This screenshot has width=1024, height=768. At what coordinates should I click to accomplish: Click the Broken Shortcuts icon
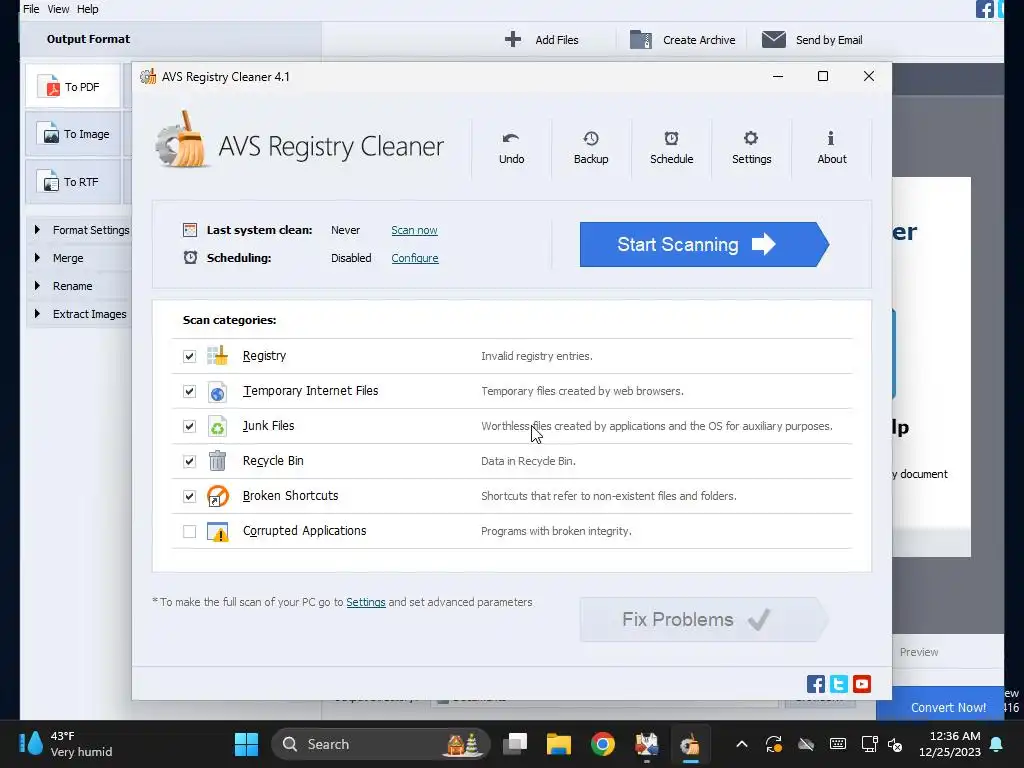click(217, 496)
